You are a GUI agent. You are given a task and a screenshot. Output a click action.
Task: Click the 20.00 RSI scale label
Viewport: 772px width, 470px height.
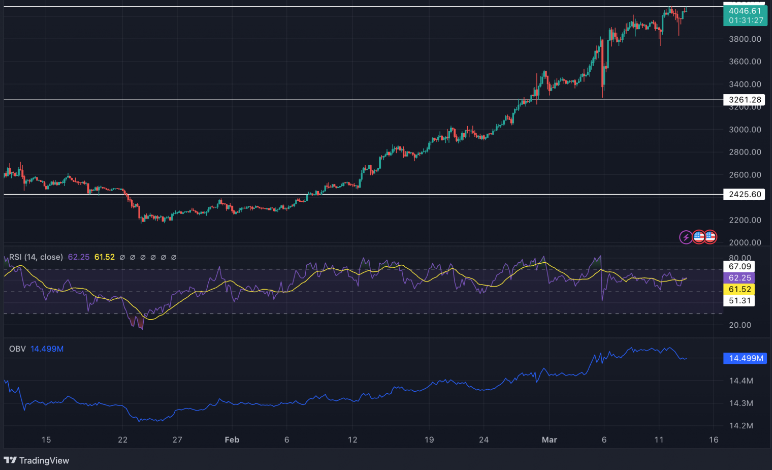(x=740, y=325)
